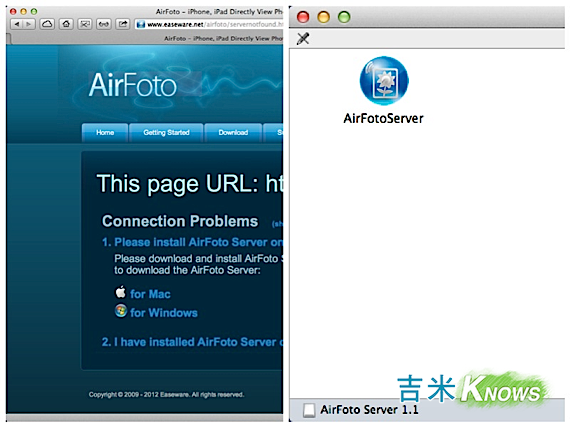Open iCloud Tabs in Safari toolbar
The height and width of the screenshot is (428, 570).
click(x=47, y=24)
